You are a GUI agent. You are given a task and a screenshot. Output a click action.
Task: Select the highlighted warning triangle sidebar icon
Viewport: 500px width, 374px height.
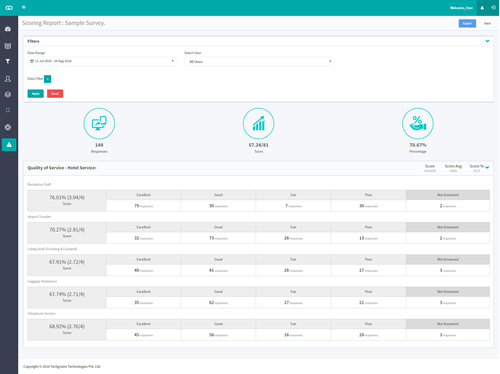9,145
